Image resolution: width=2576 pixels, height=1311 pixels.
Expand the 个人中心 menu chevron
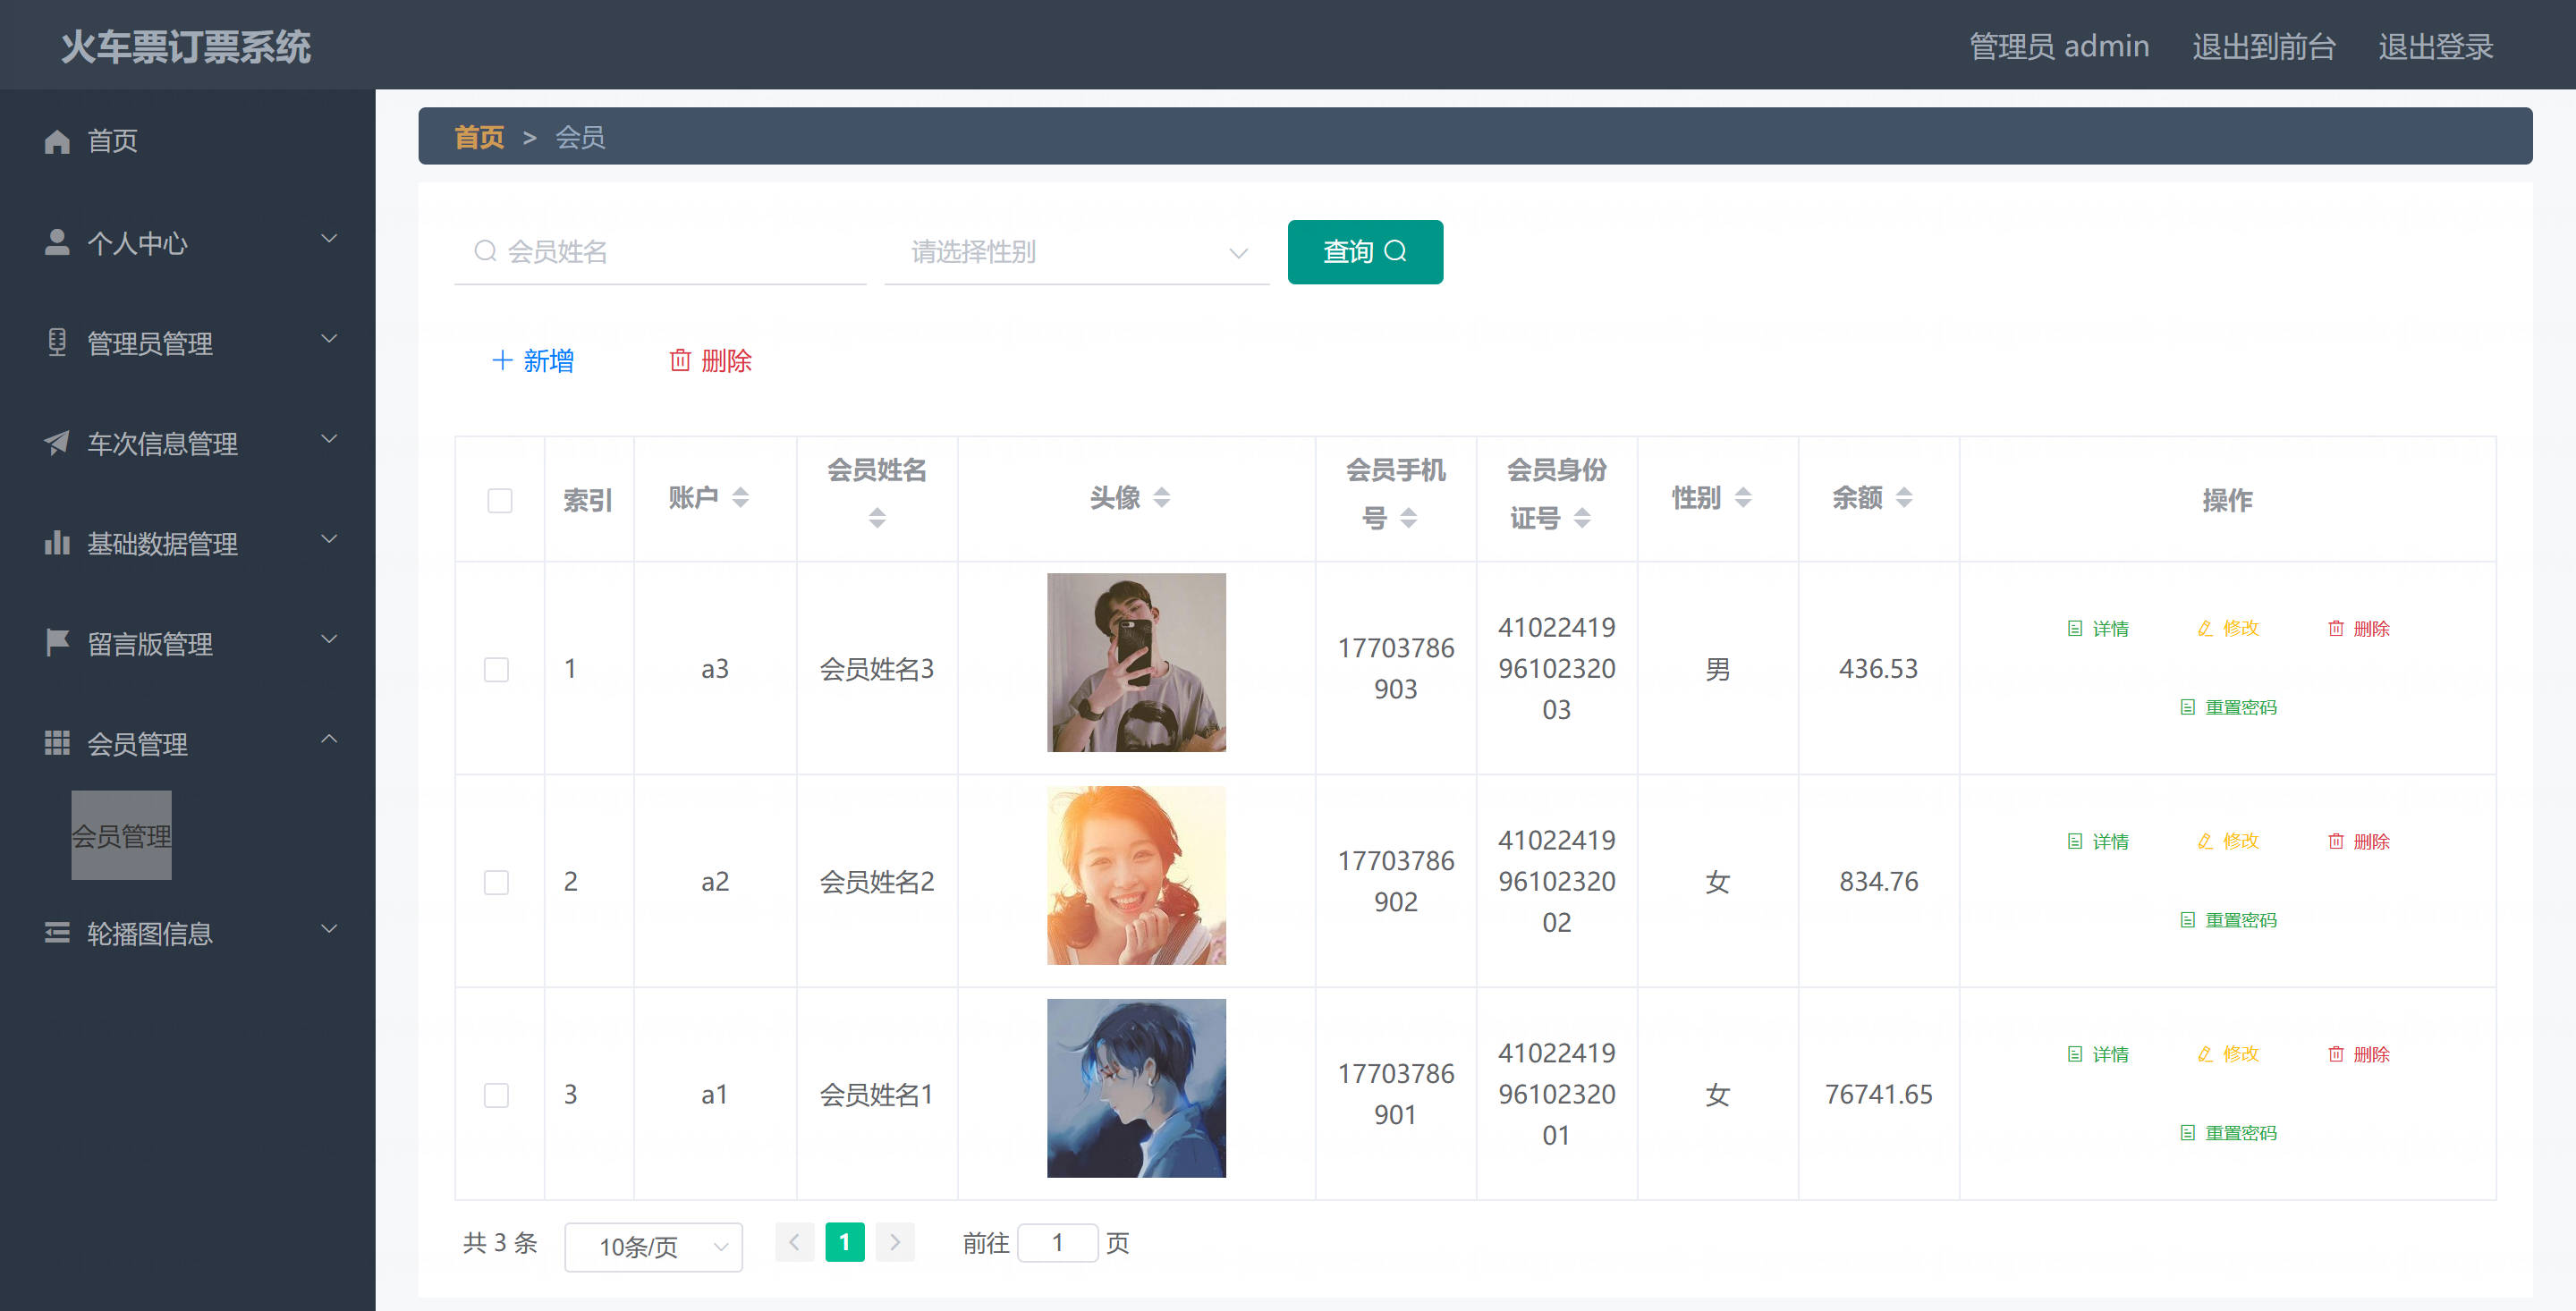329,238
